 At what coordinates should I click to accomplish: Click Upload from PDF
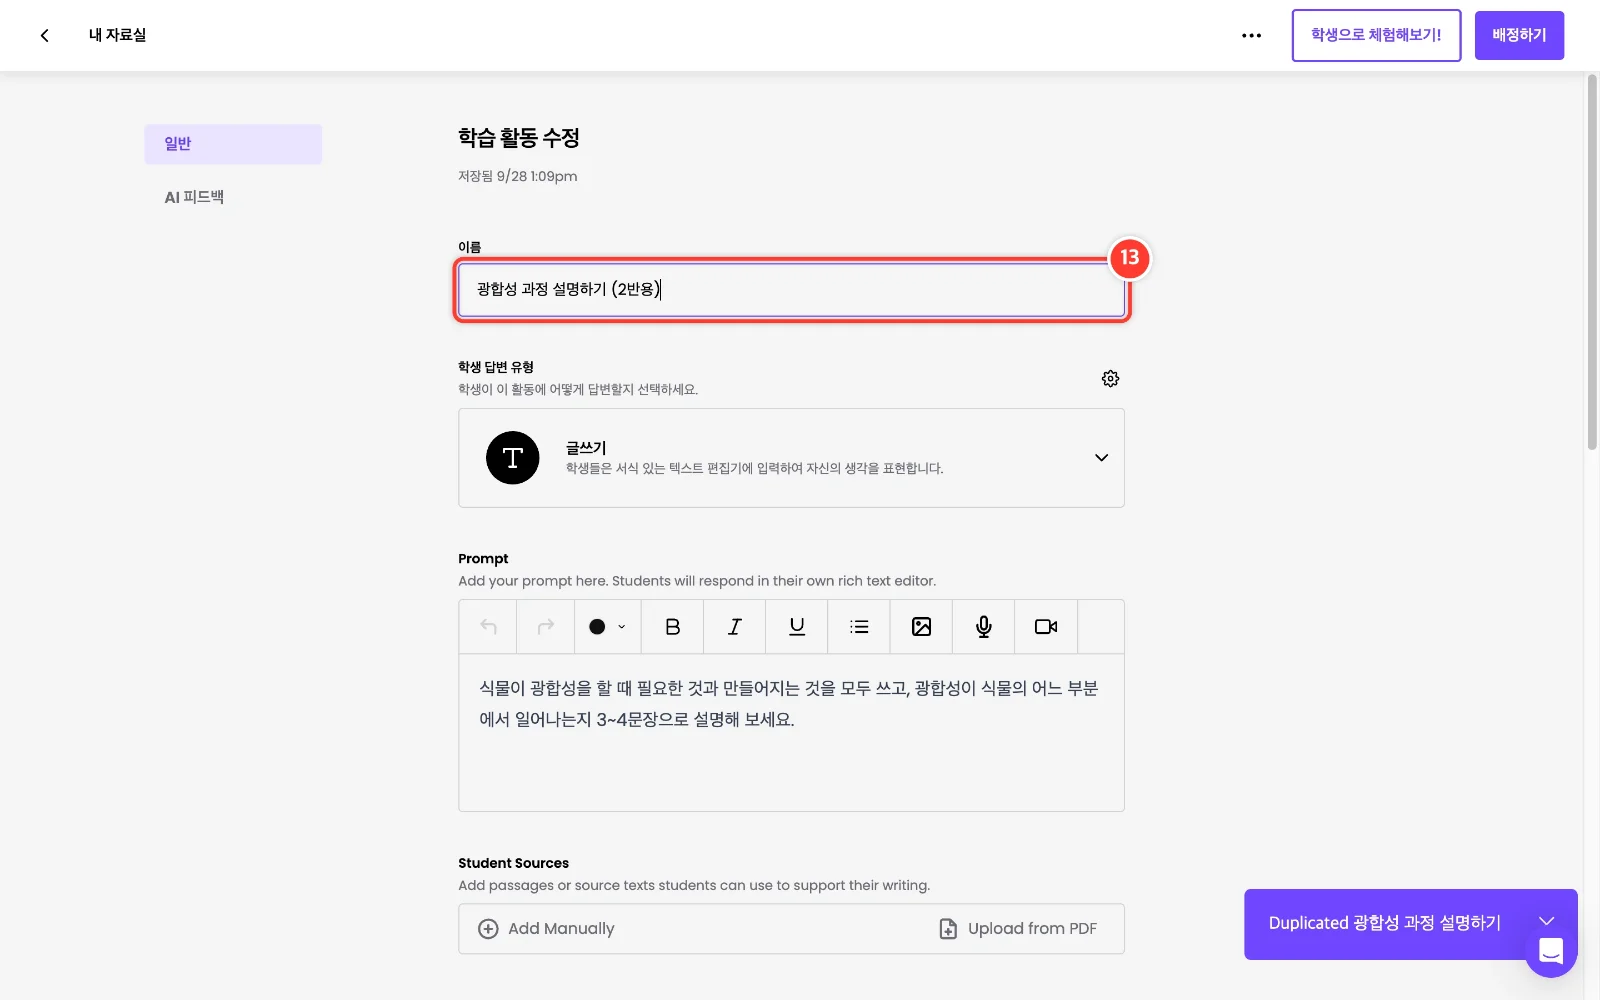coord(1018,929)
